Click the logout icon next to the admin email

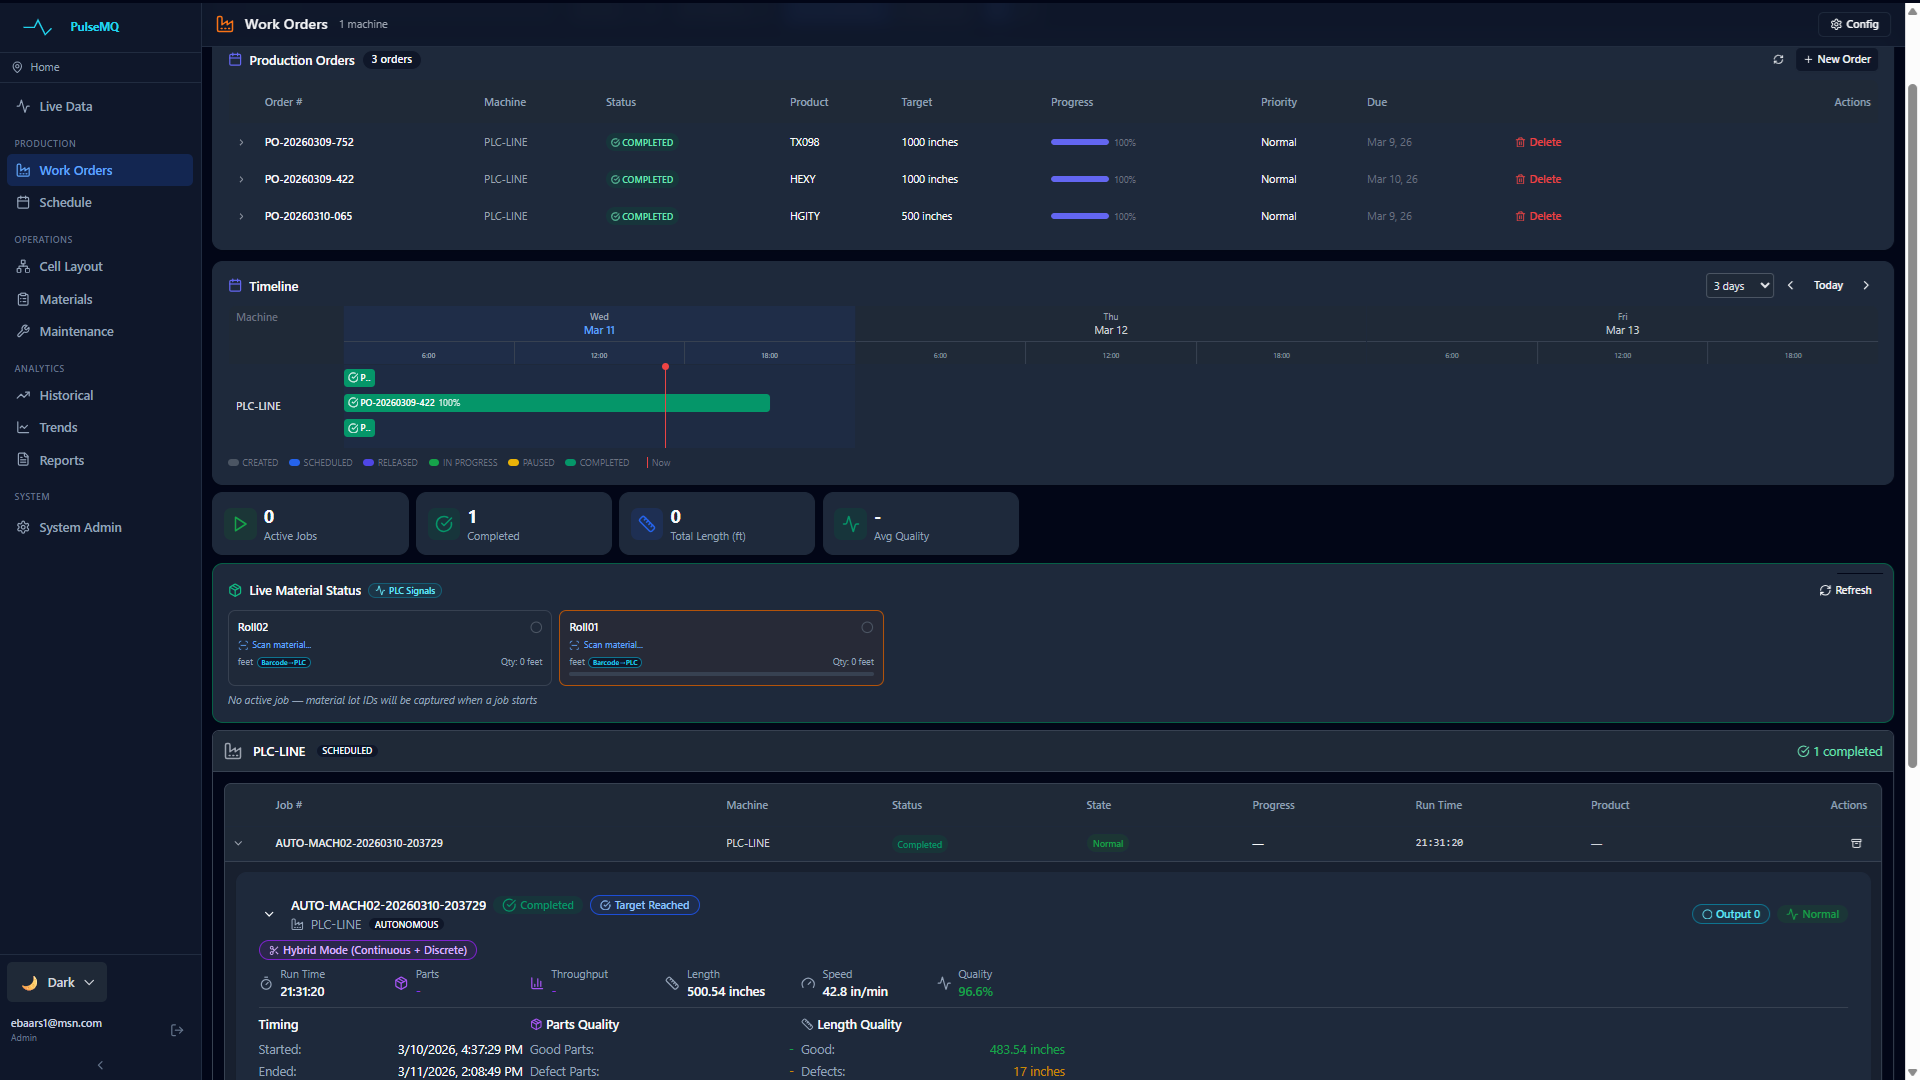pyautogui.click(x=177, y=1029)
